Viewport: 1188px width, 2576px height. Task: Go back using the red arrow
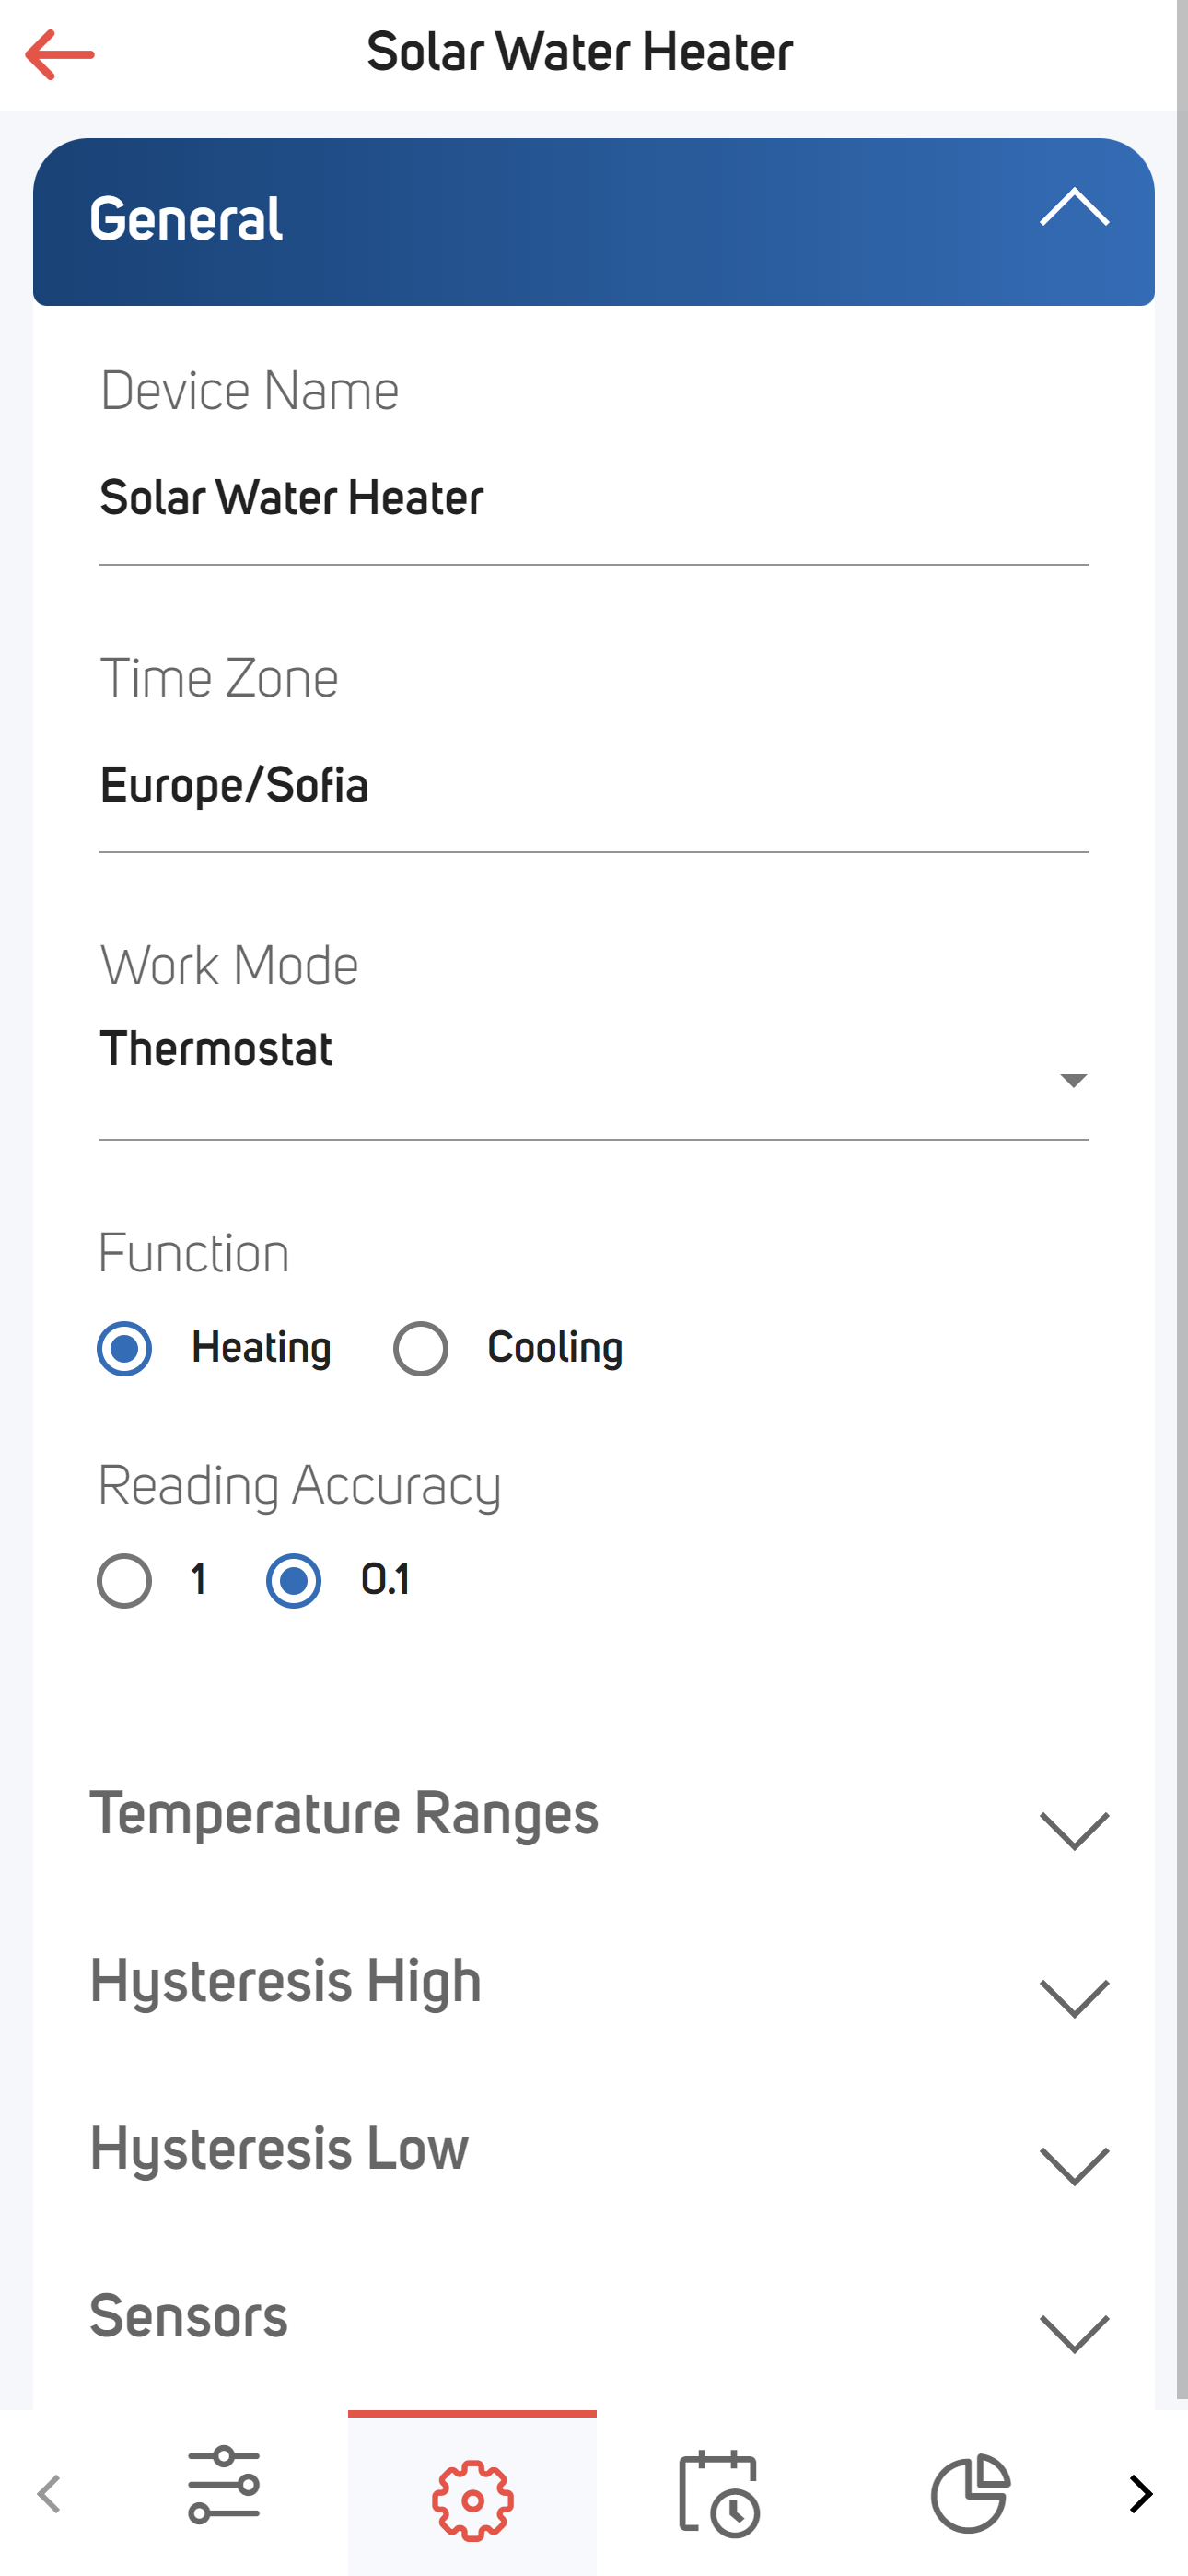pos(60,54)
